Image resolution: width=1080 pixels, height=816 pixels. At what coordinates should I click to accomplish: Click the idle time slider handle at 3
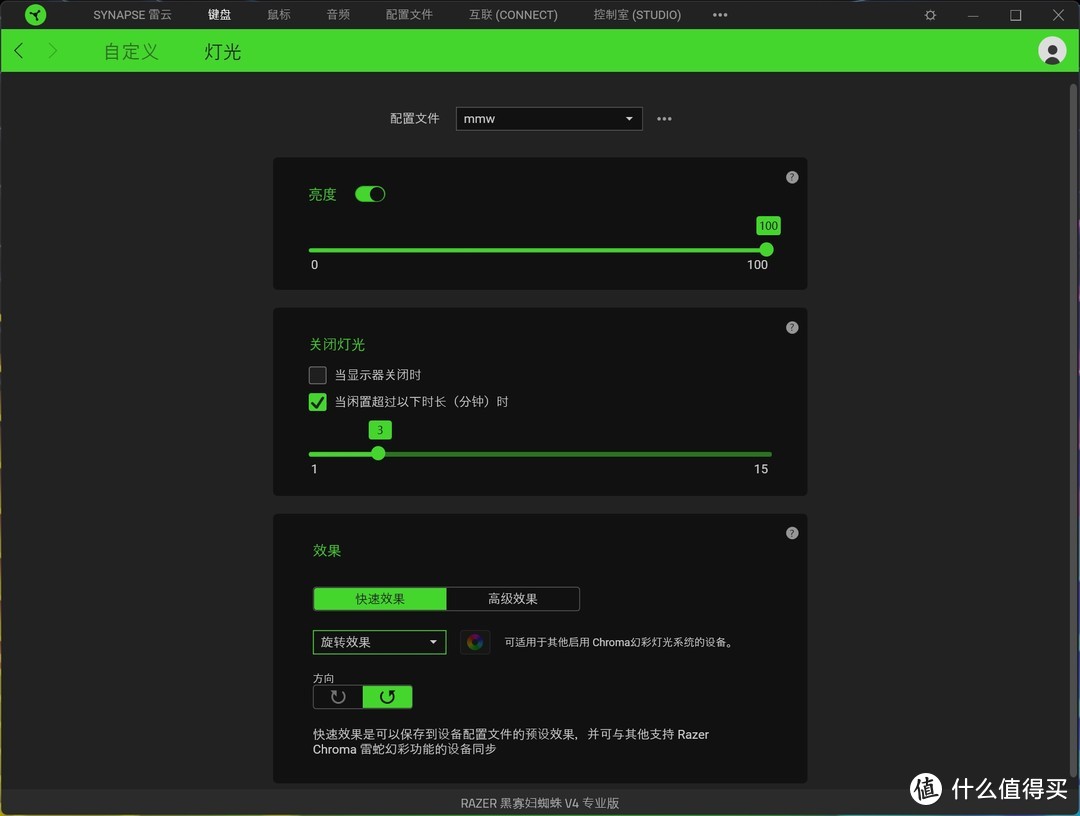pos(378,453)
